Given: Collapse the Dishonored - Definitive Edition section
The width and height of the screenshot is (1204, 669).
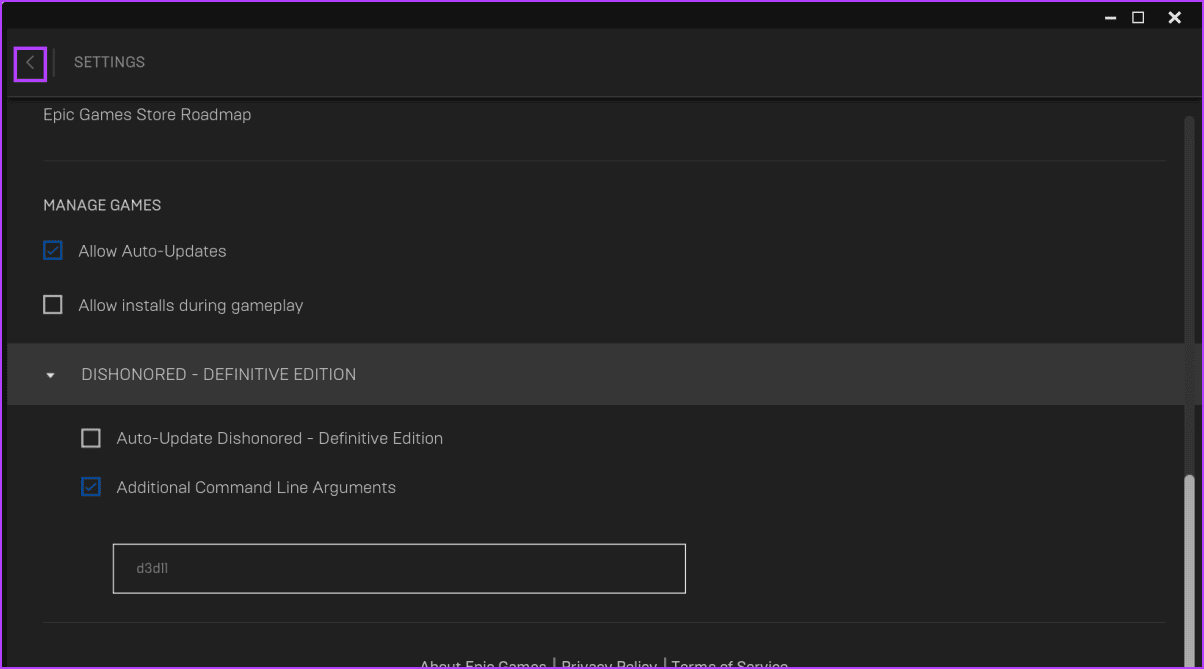Looking at the screenshot, I should coord(51,375).
